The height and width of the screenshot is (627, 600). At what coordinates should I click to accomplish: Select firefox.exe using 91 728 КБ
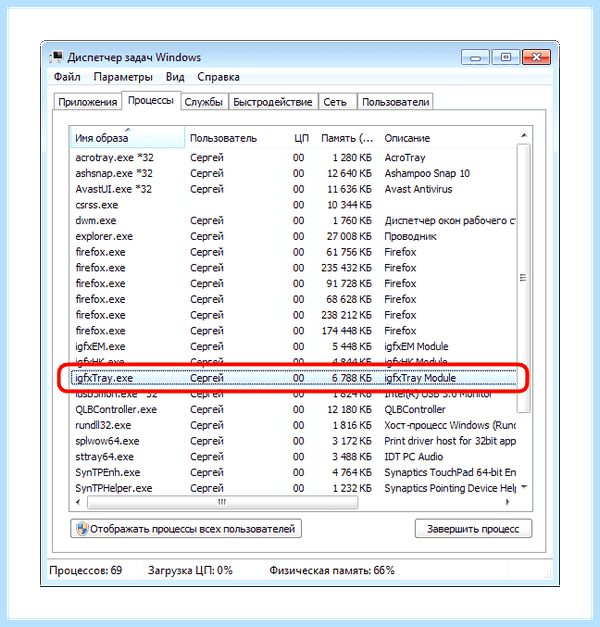point(293,284)
